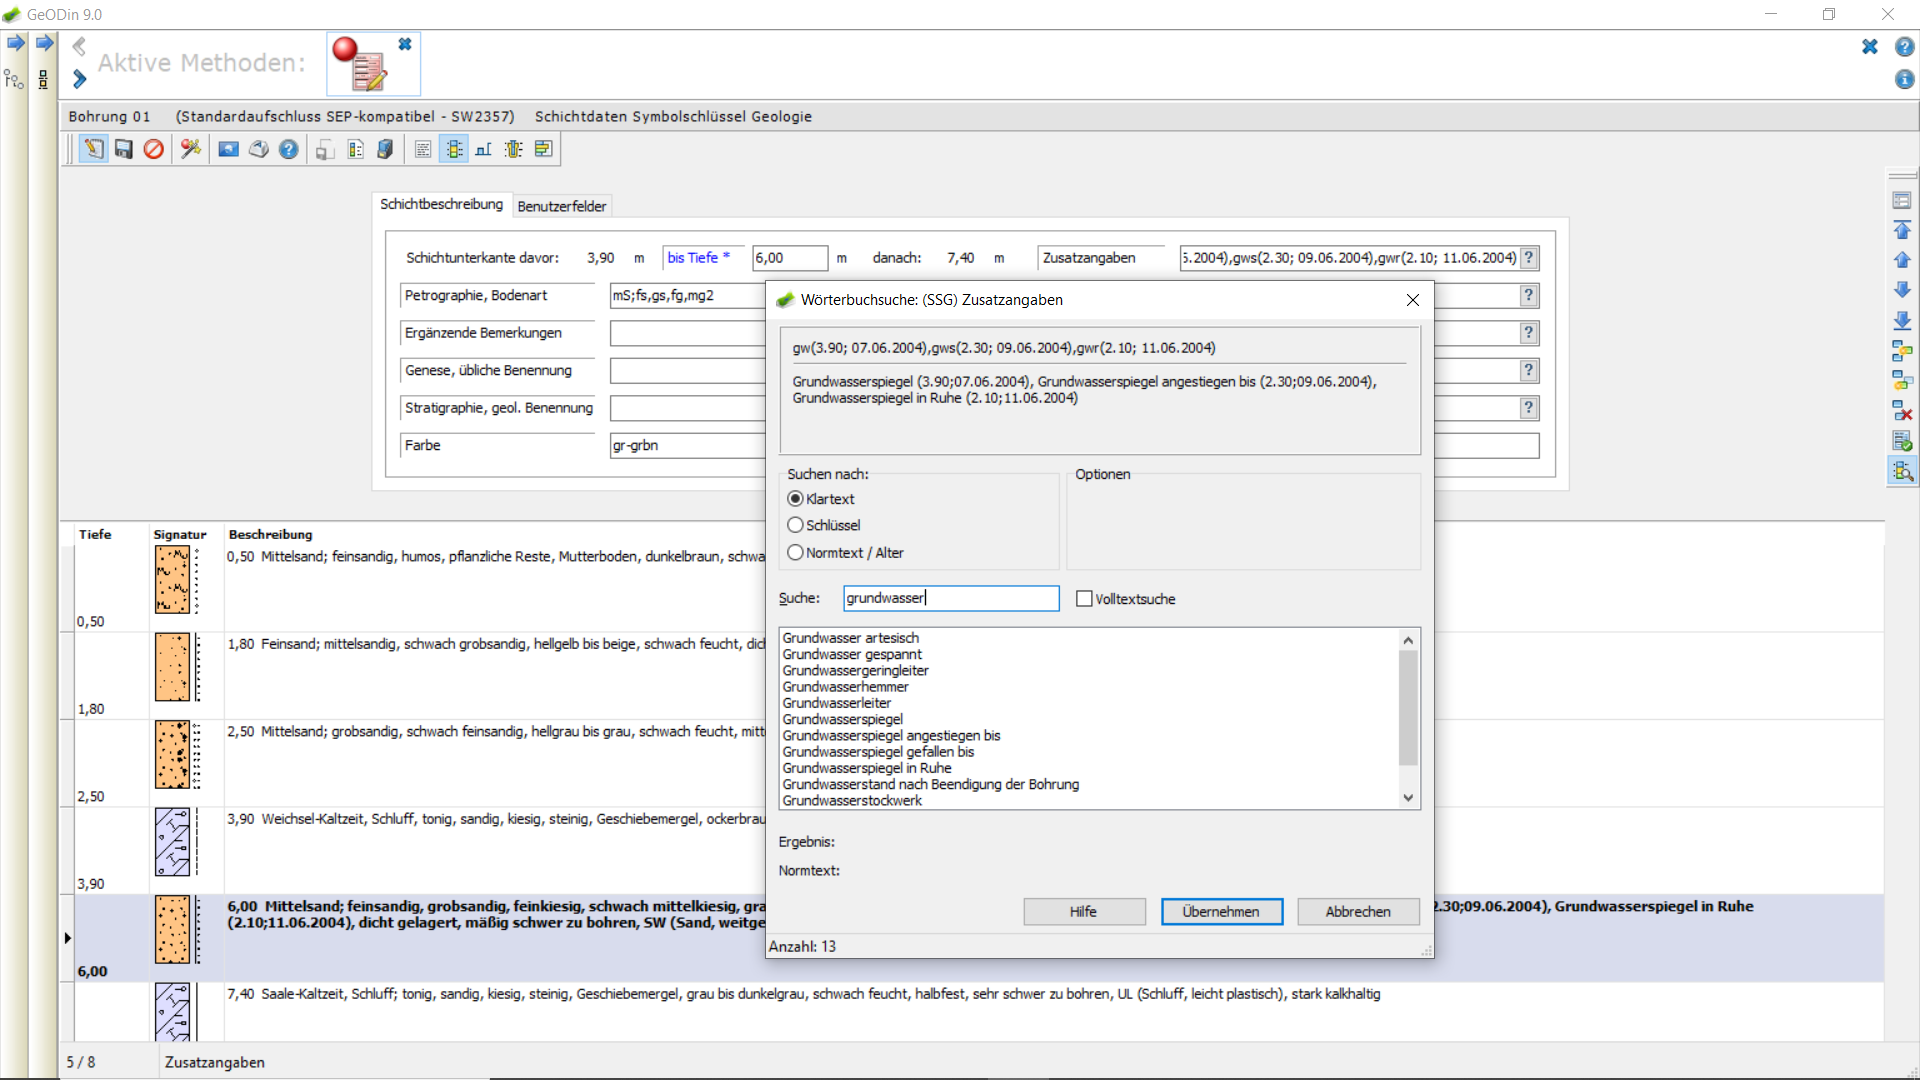Open dictionary lookup for Zusatzangaben field
Screen dimensions: 1920x1080
click(1528, 258)
